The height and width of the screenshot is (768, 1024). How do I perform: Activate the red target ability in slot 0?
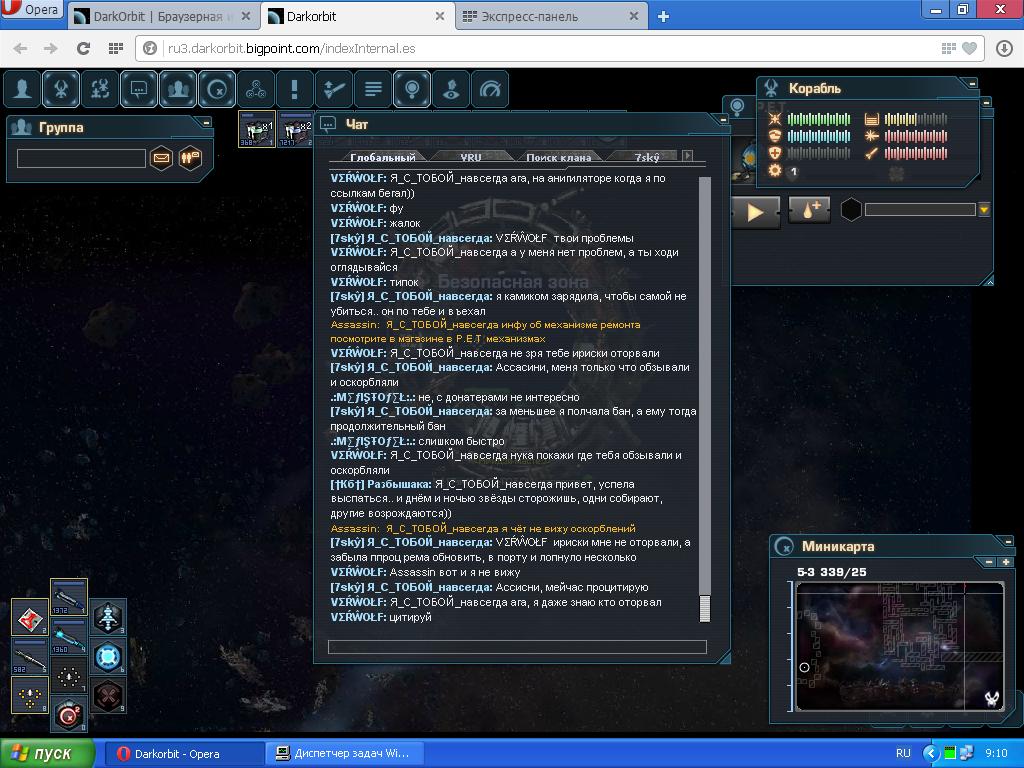pyautogui.click(x=69, y=714)
